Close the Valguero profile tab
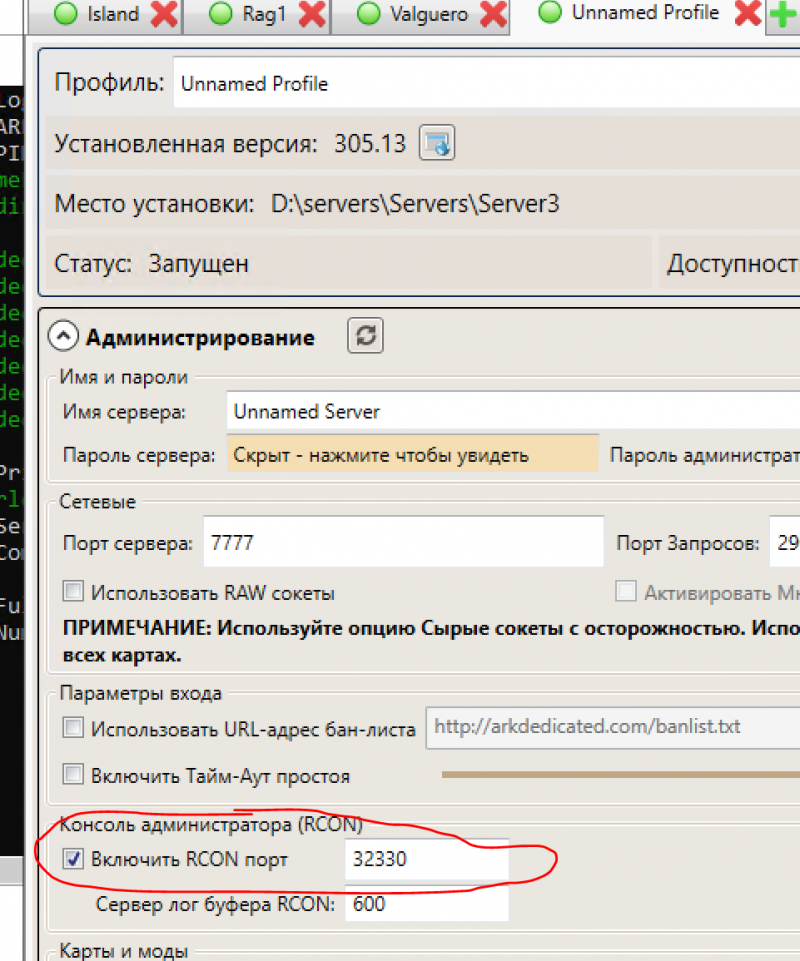This screenshot has height=961, width=800. 492,15
